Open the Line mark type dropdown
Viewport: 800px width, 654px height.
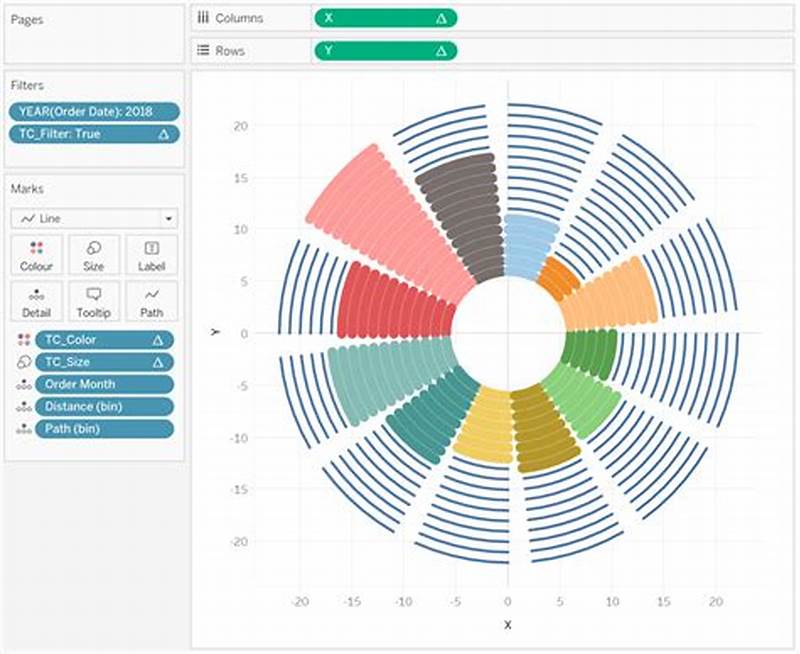click(x=95, y=218)
